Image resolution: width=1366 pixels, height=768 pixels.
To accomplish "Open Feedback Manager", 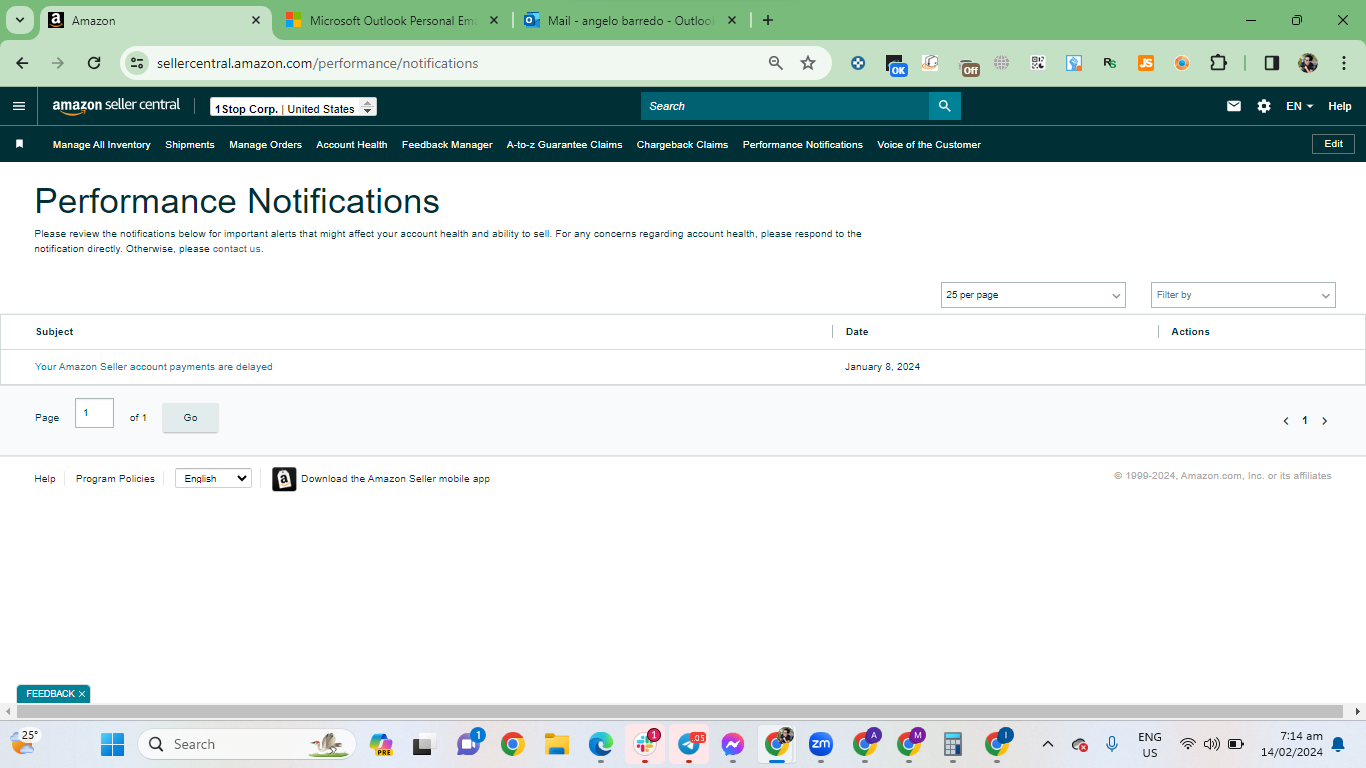I will [x=447, y=145].
